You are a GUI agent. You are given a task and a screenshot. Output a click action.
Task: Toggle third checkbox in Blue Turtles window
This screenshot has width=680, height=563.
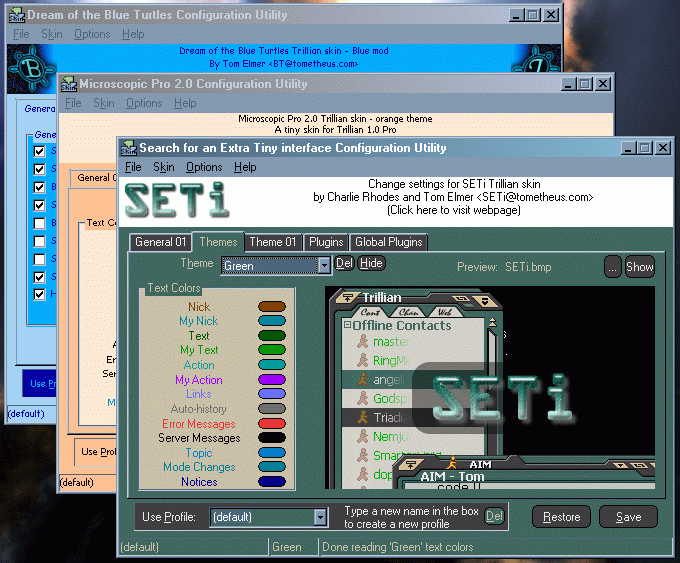click(39, 187)
